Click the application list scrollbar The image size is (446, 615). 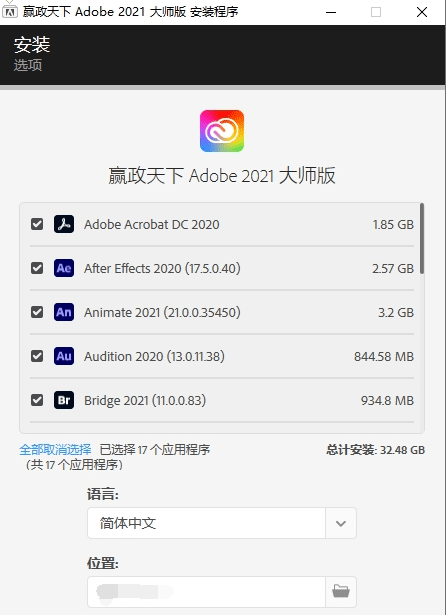pos(422,238)
